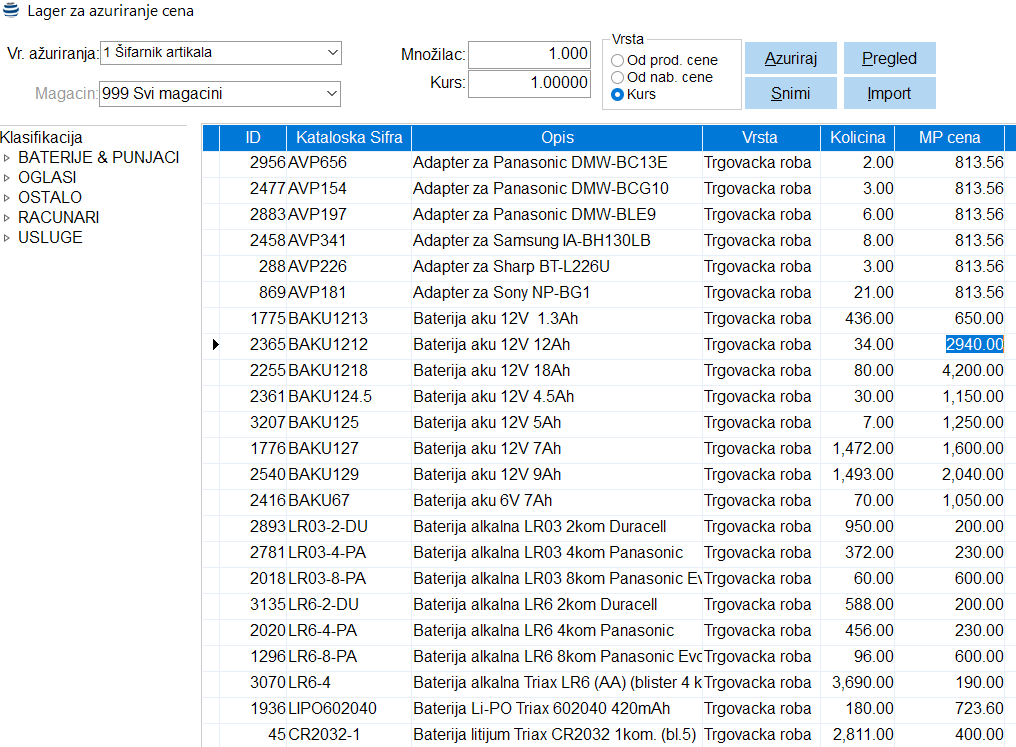
Task: Click the app icon in title bar
Action: coord(11,11)
